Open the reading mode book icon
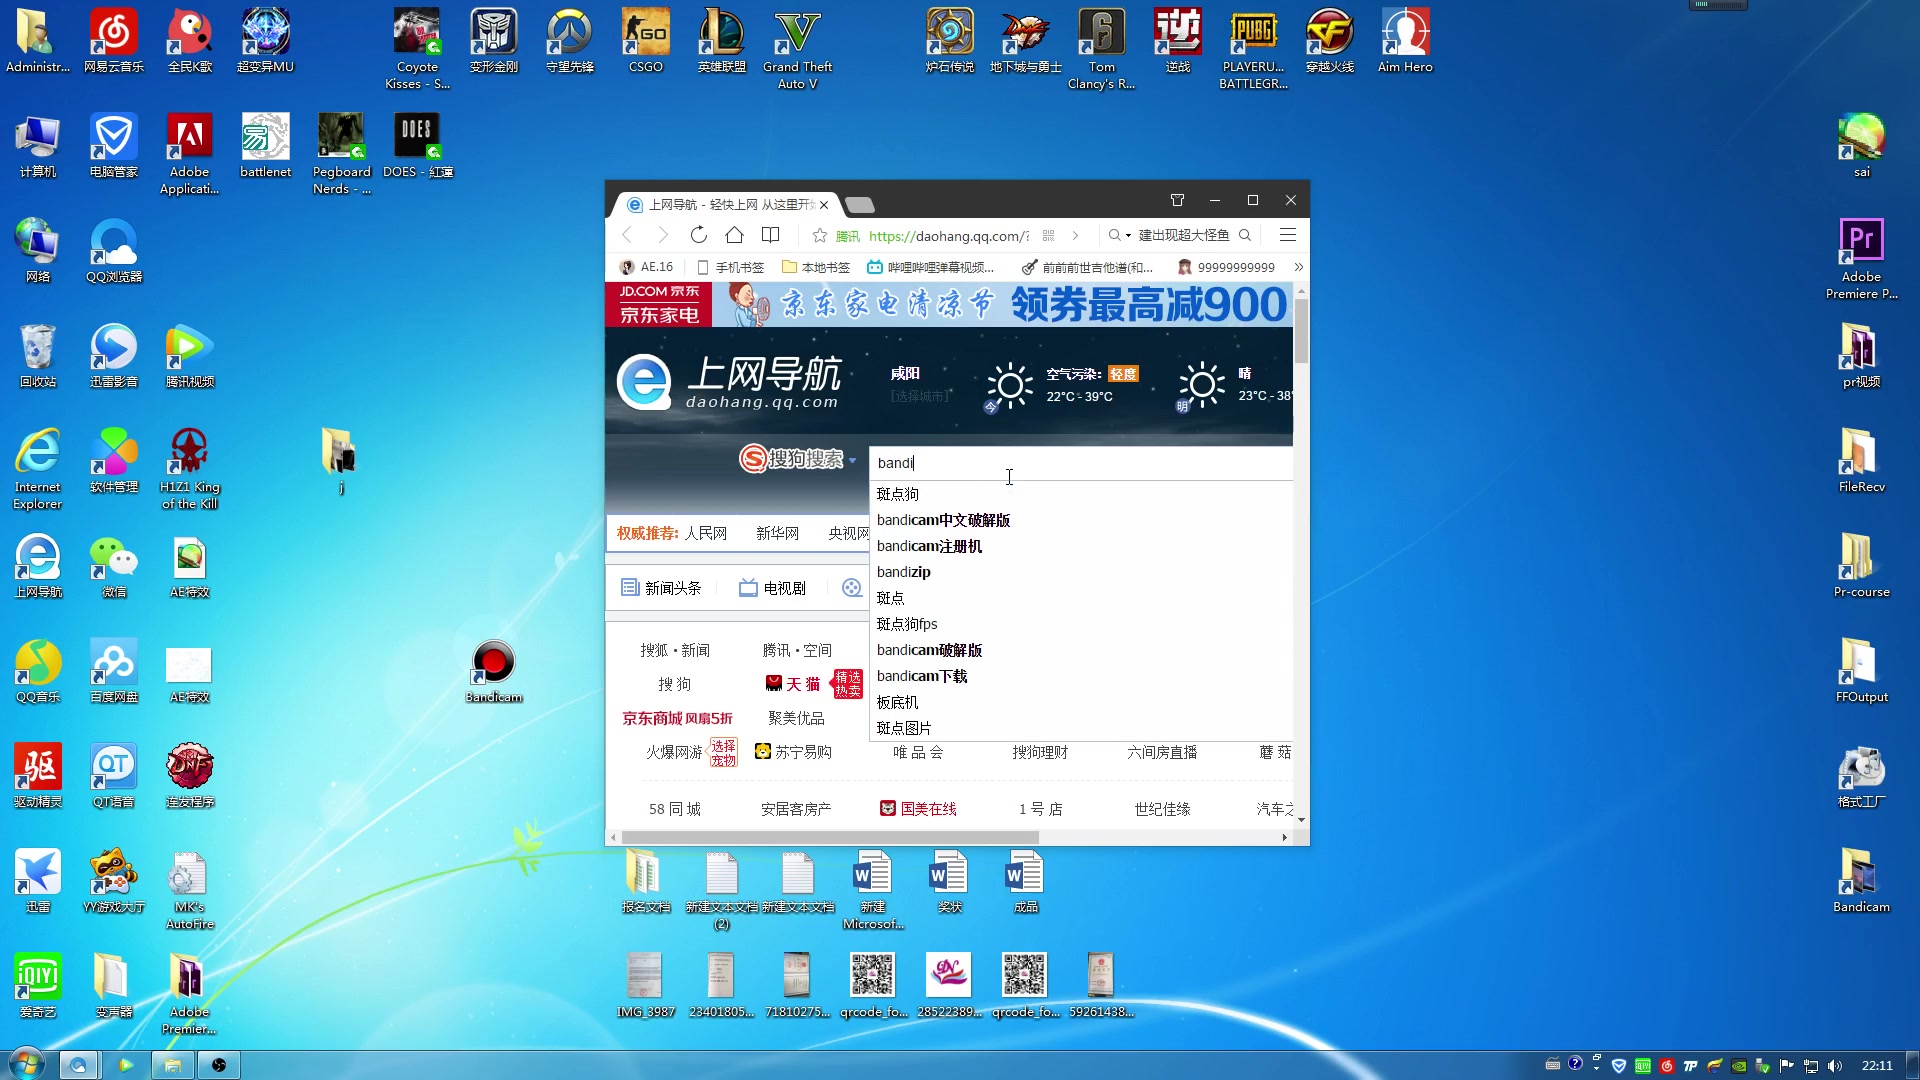1920x1080 pixels. pos(770,235)
